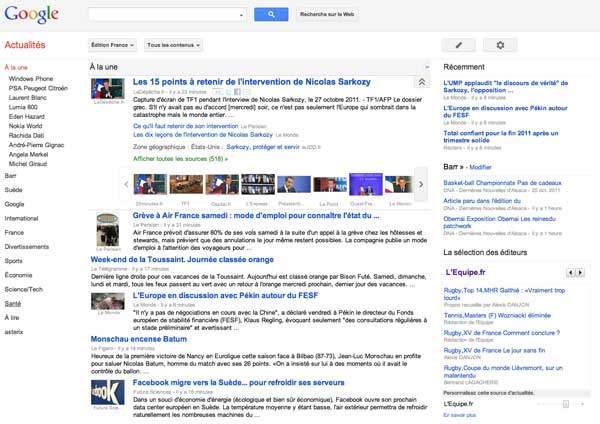600x424 pixels.
Task: Select Économie section in the sidebar
Action: pyautogui.click(x=18, y=275)
